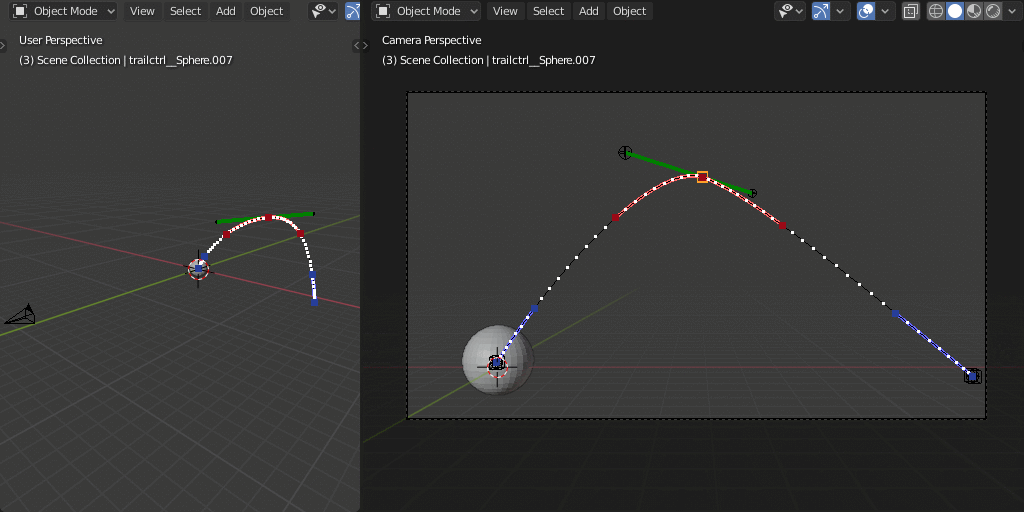
Task: Switch to rendered viewport shading
Action: pyautogui.click(x=993, y=11)
